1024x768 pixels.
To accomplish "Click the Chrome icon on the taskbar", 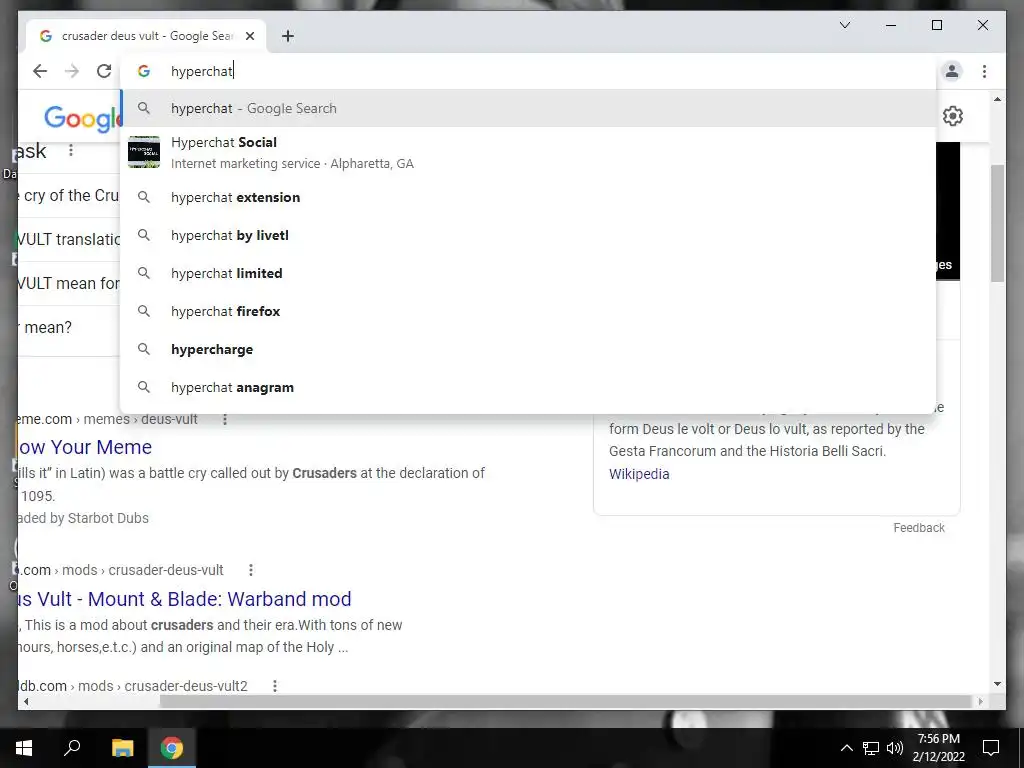I will click(x=172, y=748).
